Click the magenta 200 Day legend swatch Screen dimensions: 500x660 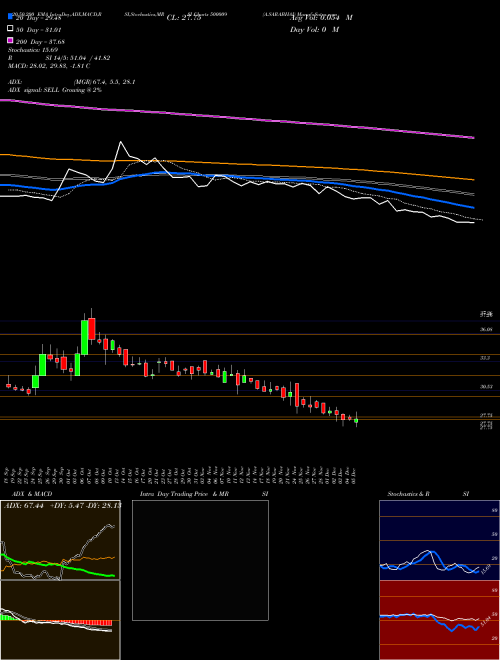click(10, 41)
